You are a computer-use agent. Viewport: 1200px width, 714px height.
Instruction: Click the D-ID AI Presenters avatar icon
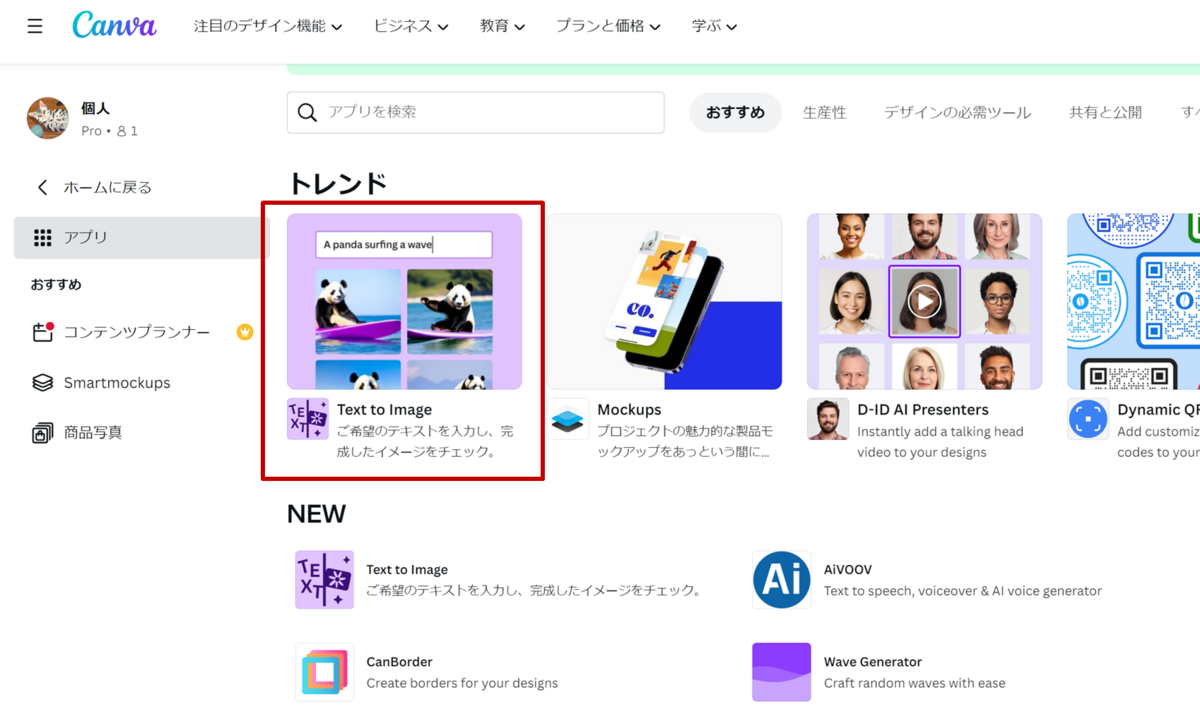[x=828, y=419]
